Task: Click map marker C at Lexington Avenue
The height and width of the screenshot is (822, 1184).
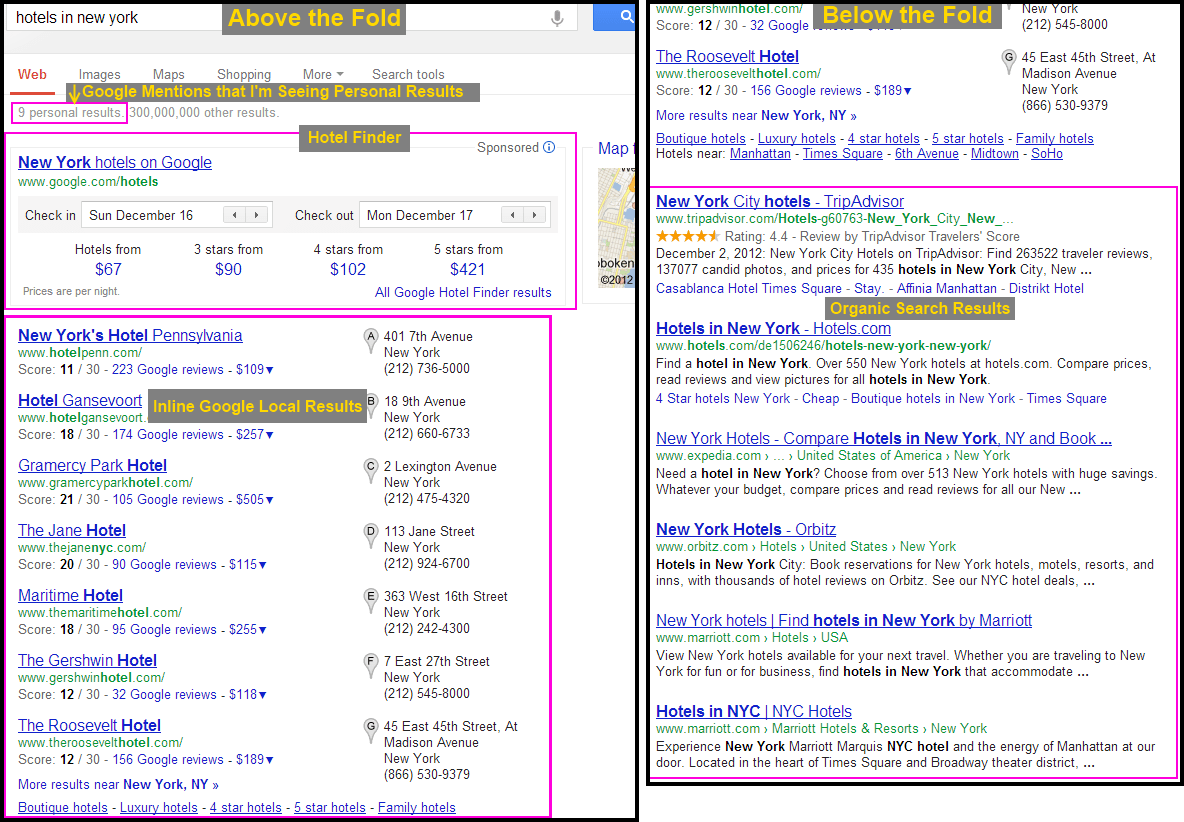Action: (x=370, y=467)
